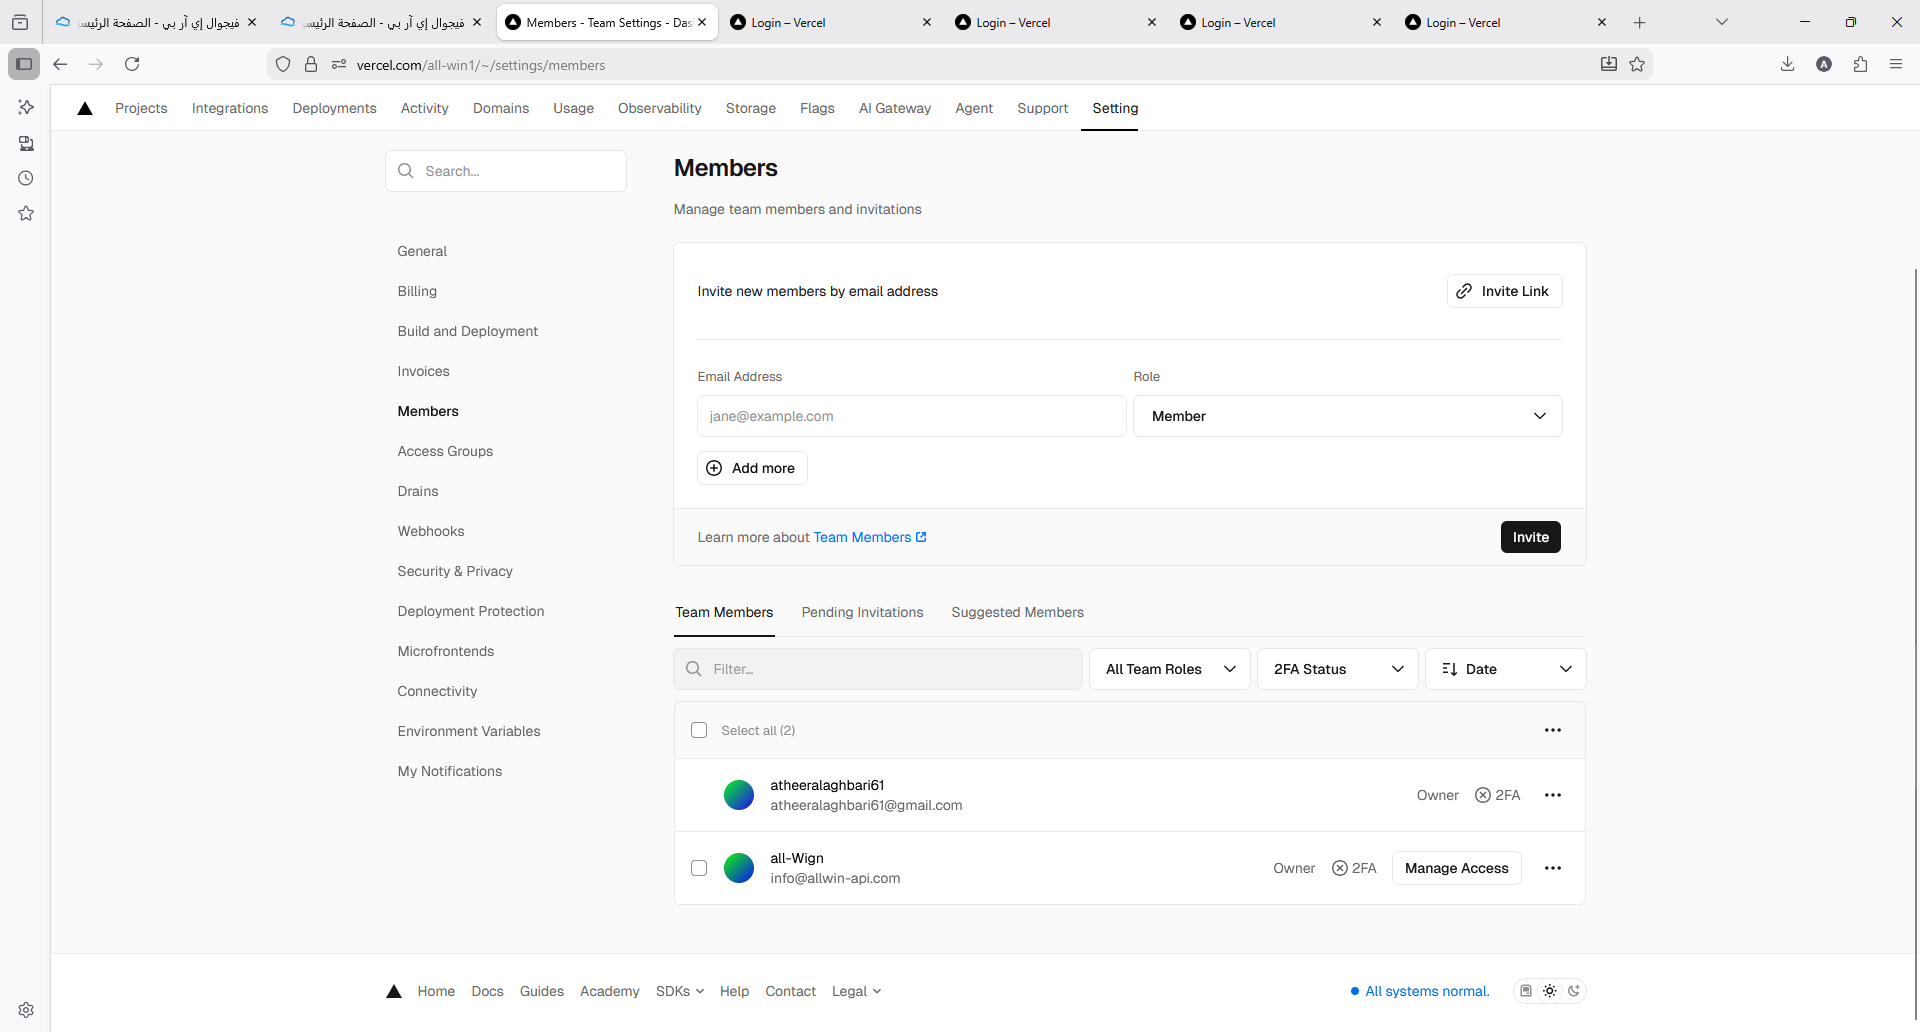Click the Manage Access button

click(1456, 868)
